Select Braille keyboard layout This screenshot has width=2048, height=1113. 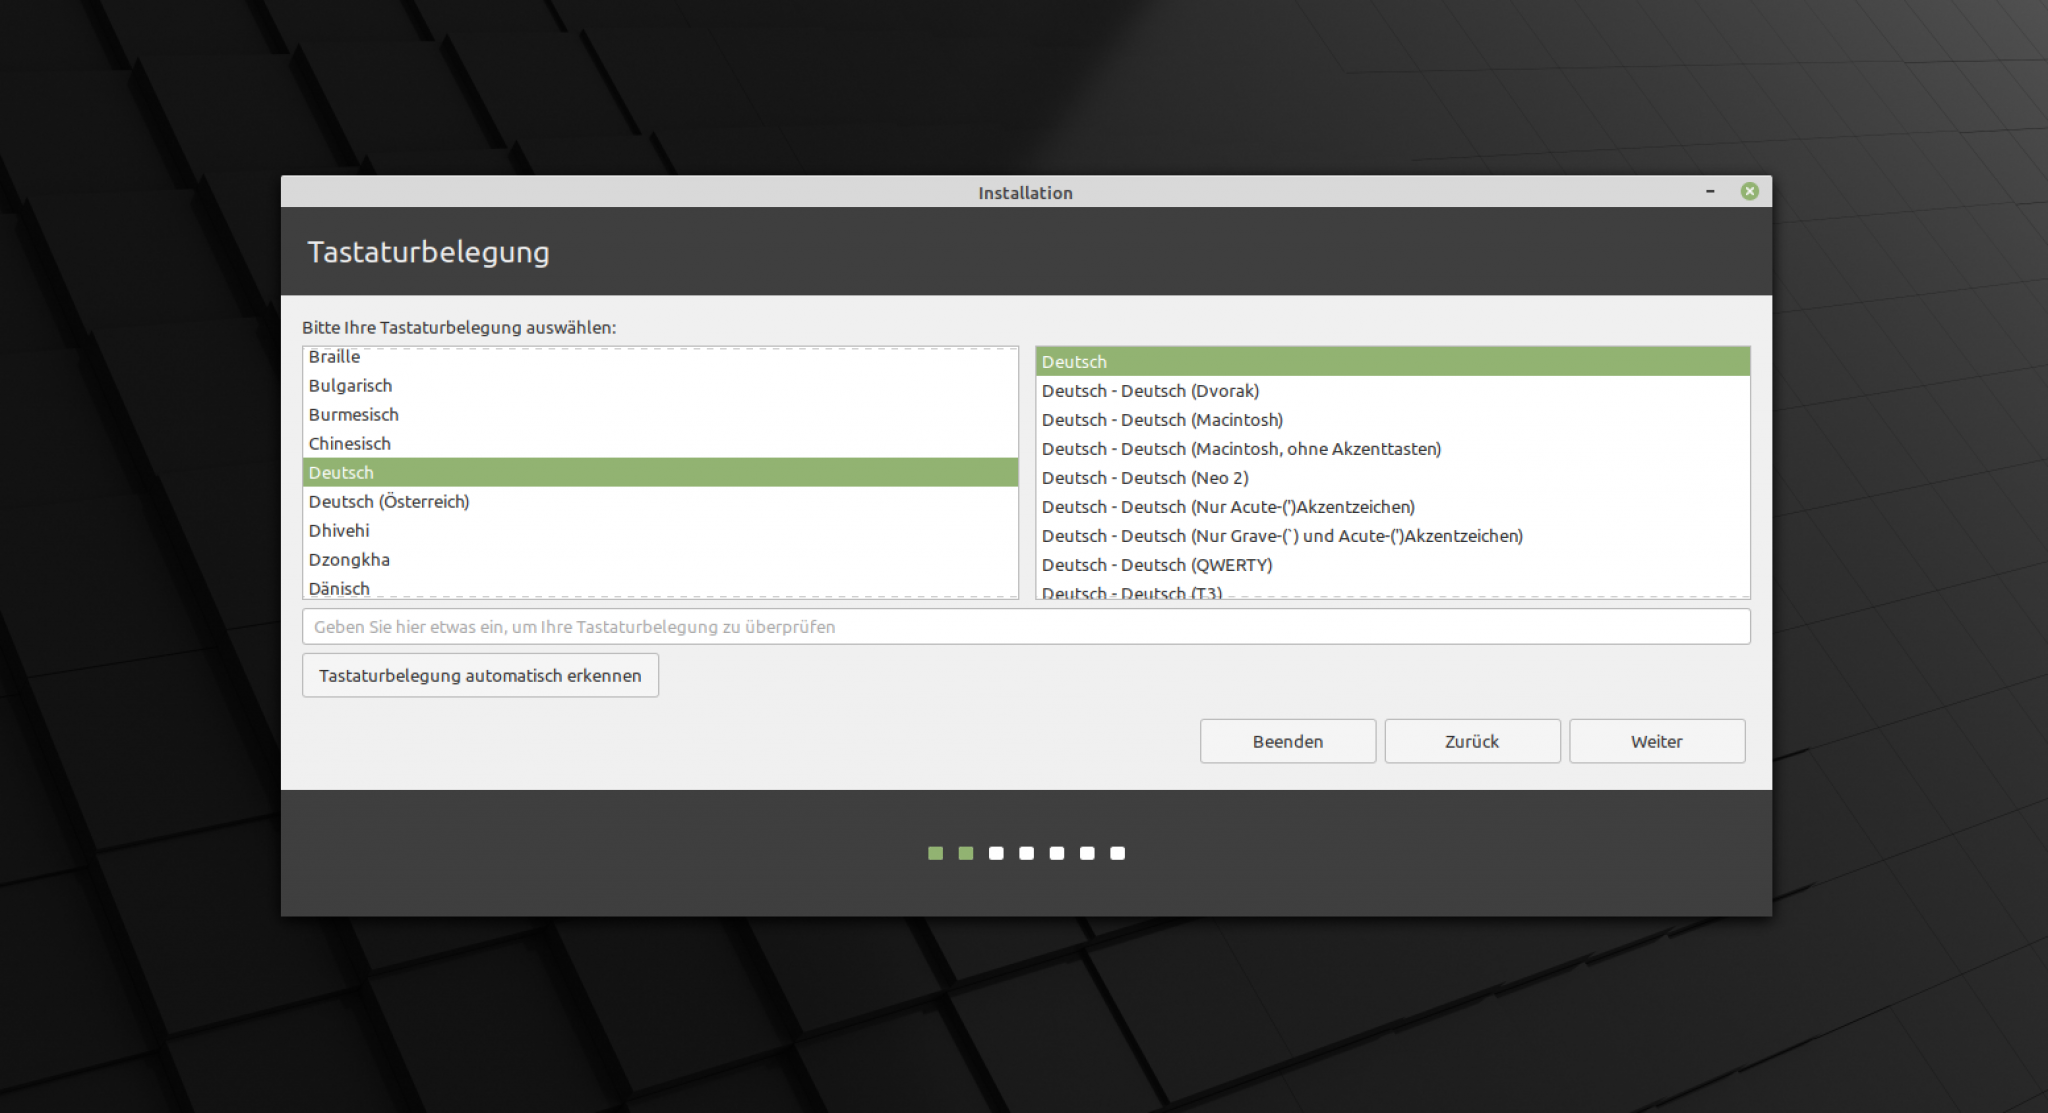(660, 357)
